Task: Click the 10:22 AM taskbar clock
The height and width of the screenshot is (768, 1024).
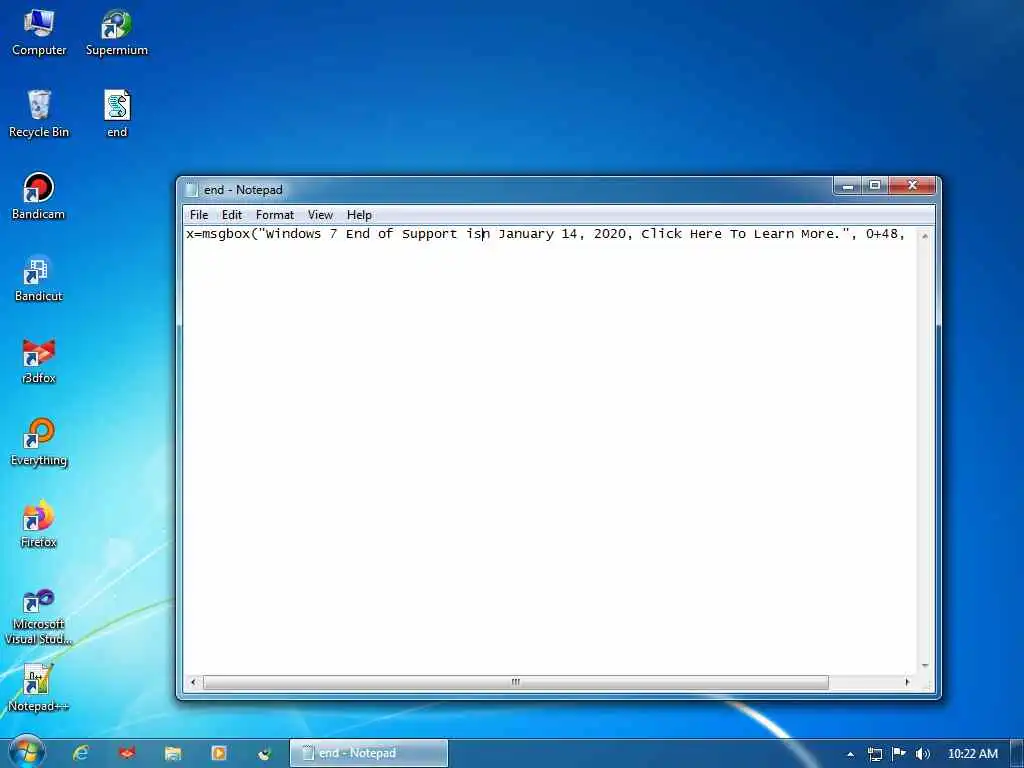Action: tap(972, 754)
